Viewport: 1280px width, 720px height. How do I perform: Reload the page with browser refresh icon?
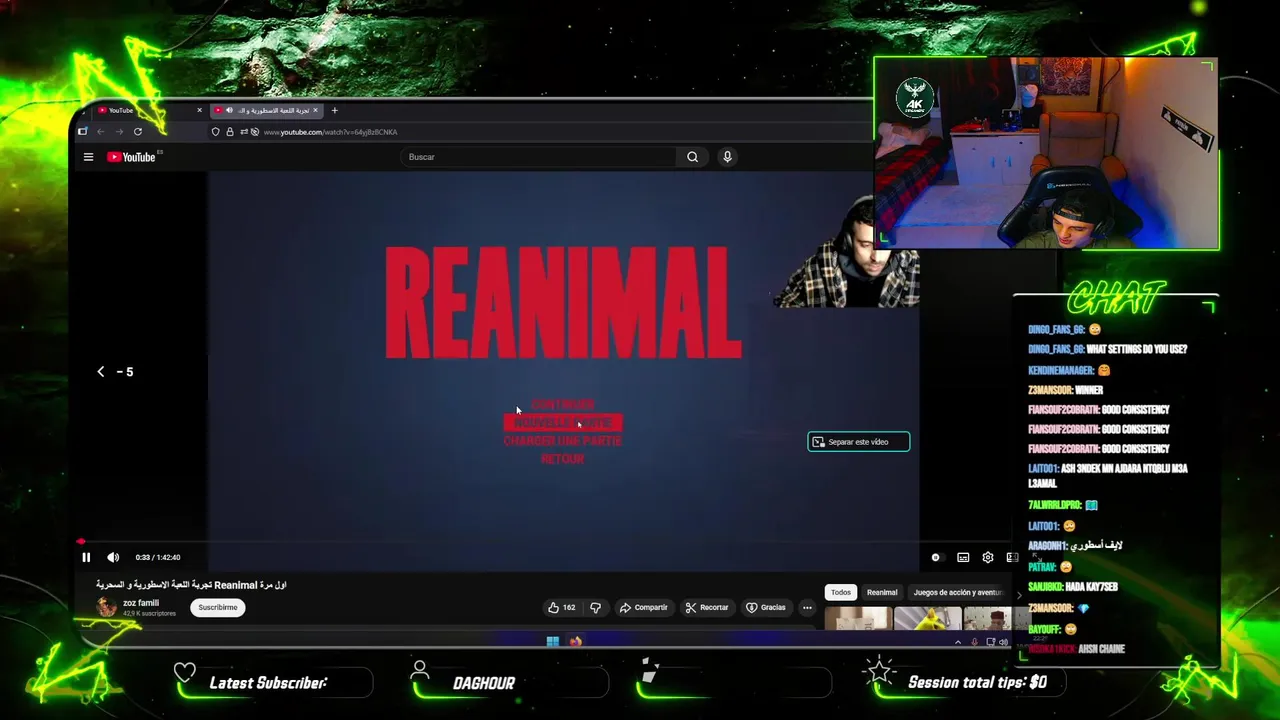pos(138,132)
